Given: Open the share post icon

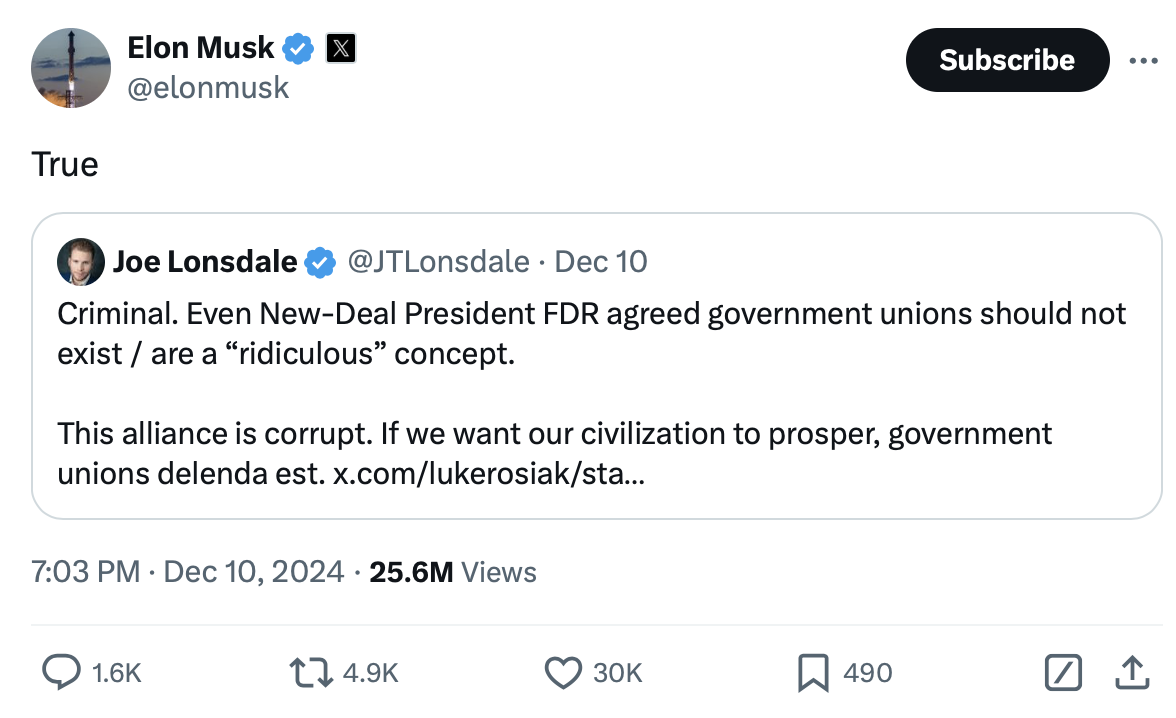Looking at the screenshot, I should pos(1132,673).
